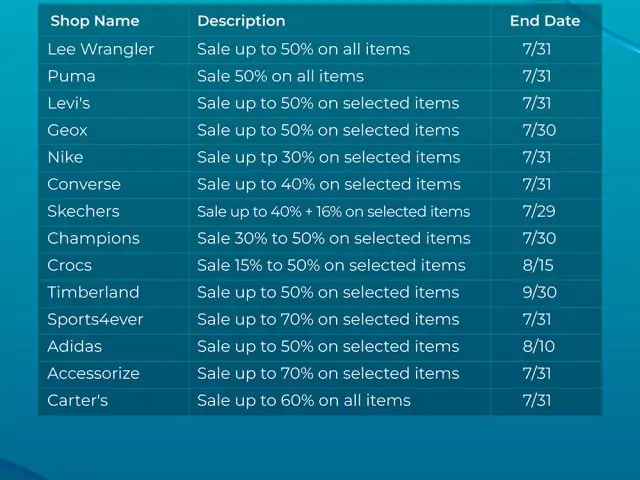Click the End Date column header

[x=545, y=21]
